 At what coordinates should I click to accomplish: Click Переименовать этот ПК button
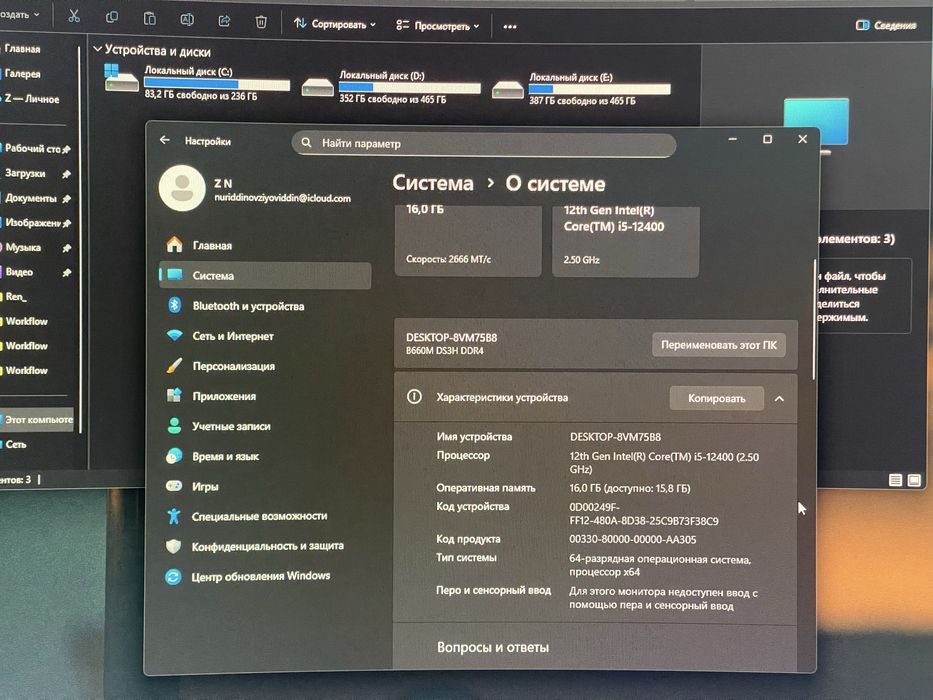(719, 345)
